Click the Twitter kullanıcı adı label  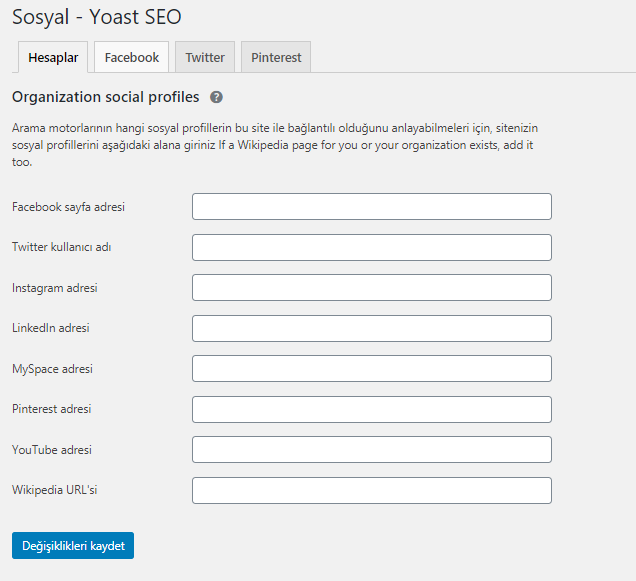(61, 247)
